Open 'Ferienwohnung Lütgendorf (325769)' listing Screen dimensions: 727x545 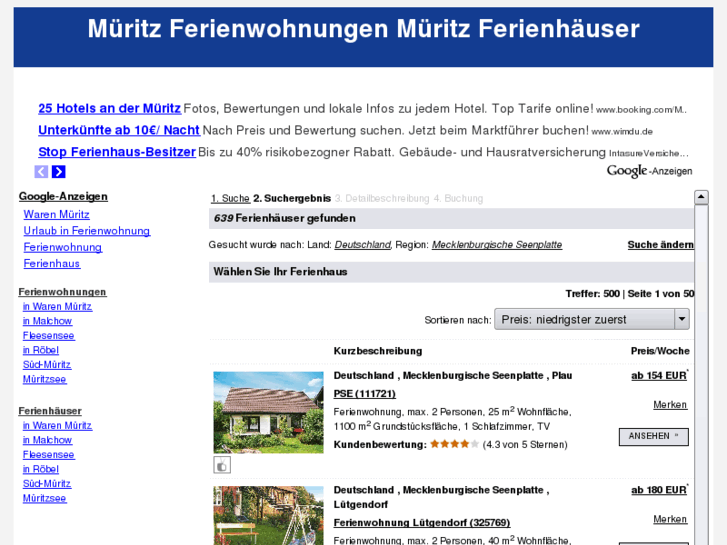422,523
